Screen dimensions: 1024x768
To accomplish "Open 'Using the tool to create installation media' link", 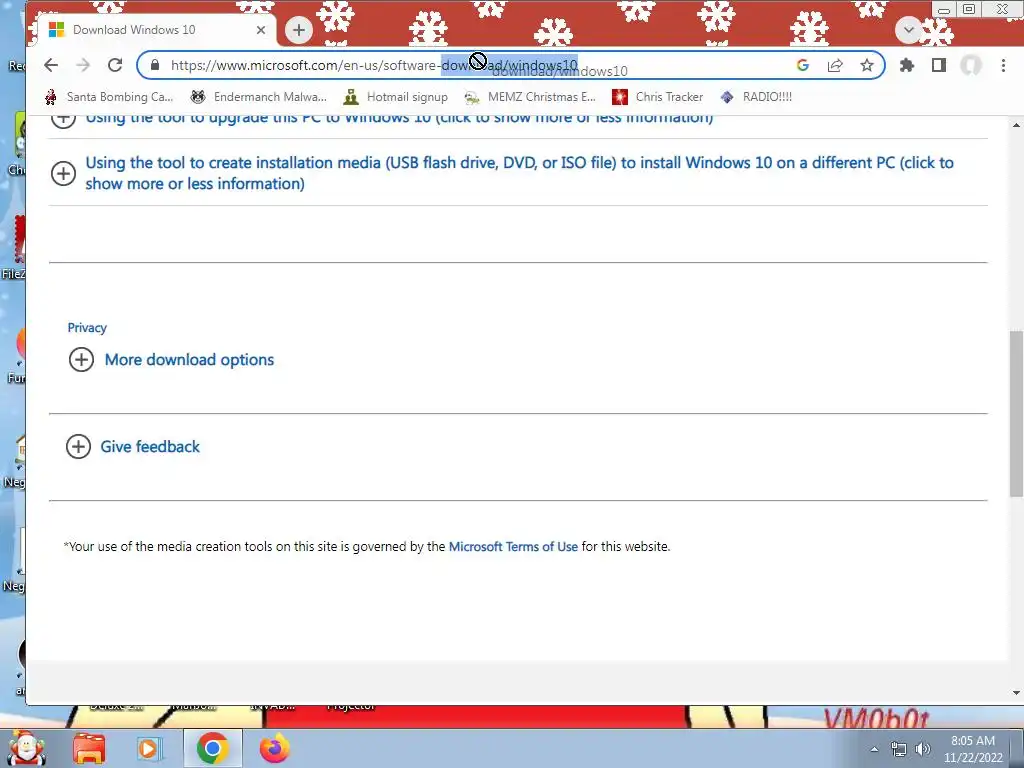I will point(519,173).
